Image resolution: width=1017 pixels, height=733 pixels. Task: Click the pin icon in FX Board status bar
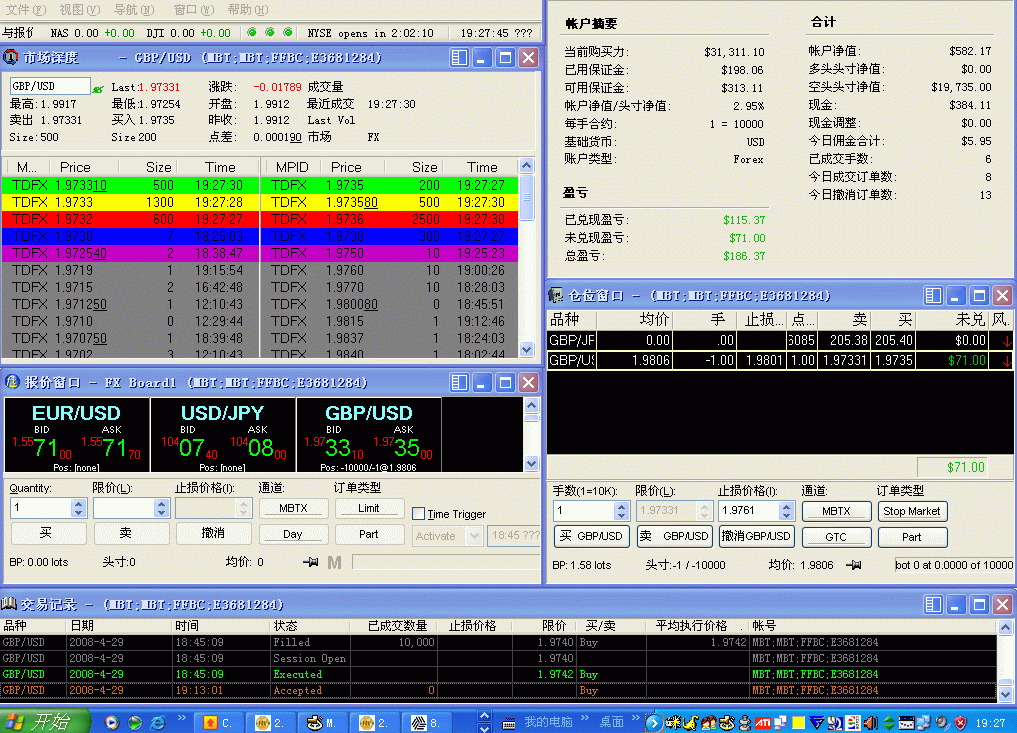click(311, 563)
